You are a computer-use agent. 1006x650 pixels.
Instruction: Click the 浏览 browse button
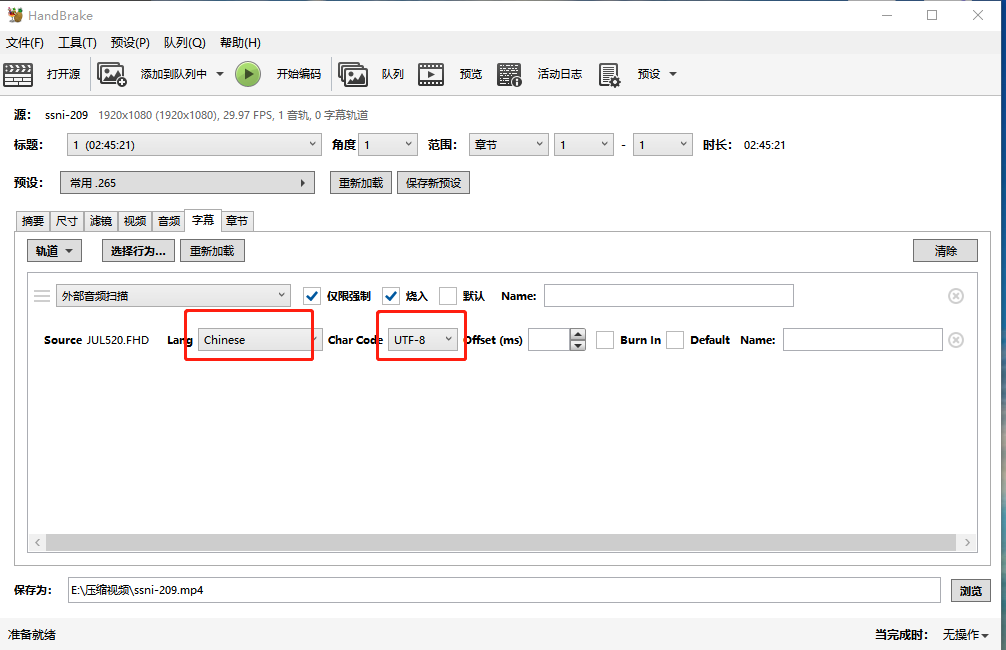point(971,591)
